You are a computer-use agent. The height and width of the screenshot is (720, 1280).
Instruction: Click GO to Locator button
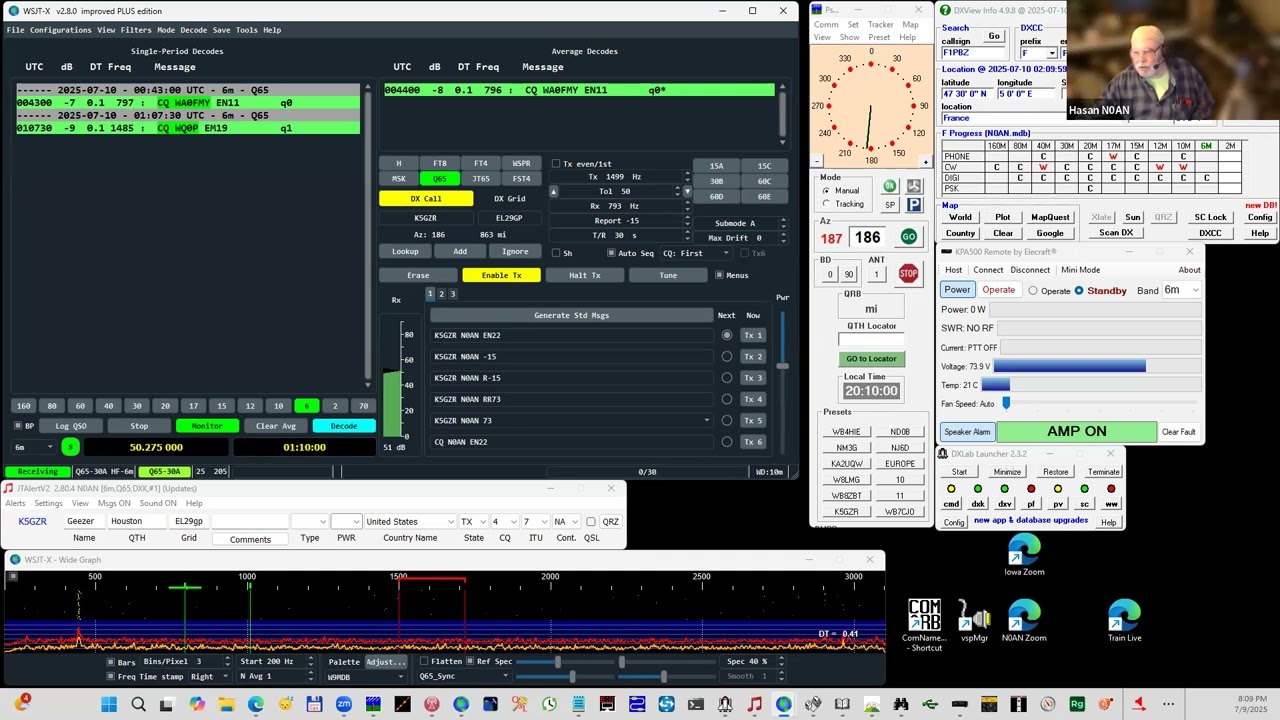tap(871, 359)
